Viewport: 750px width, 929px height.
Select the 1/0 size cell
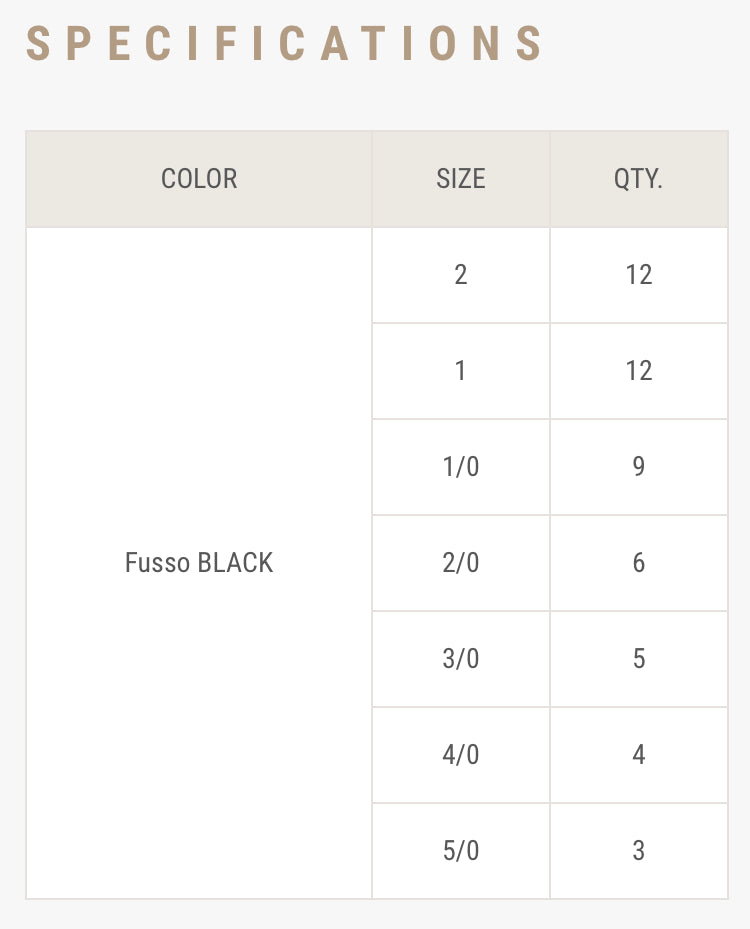(x=461, y=467)
